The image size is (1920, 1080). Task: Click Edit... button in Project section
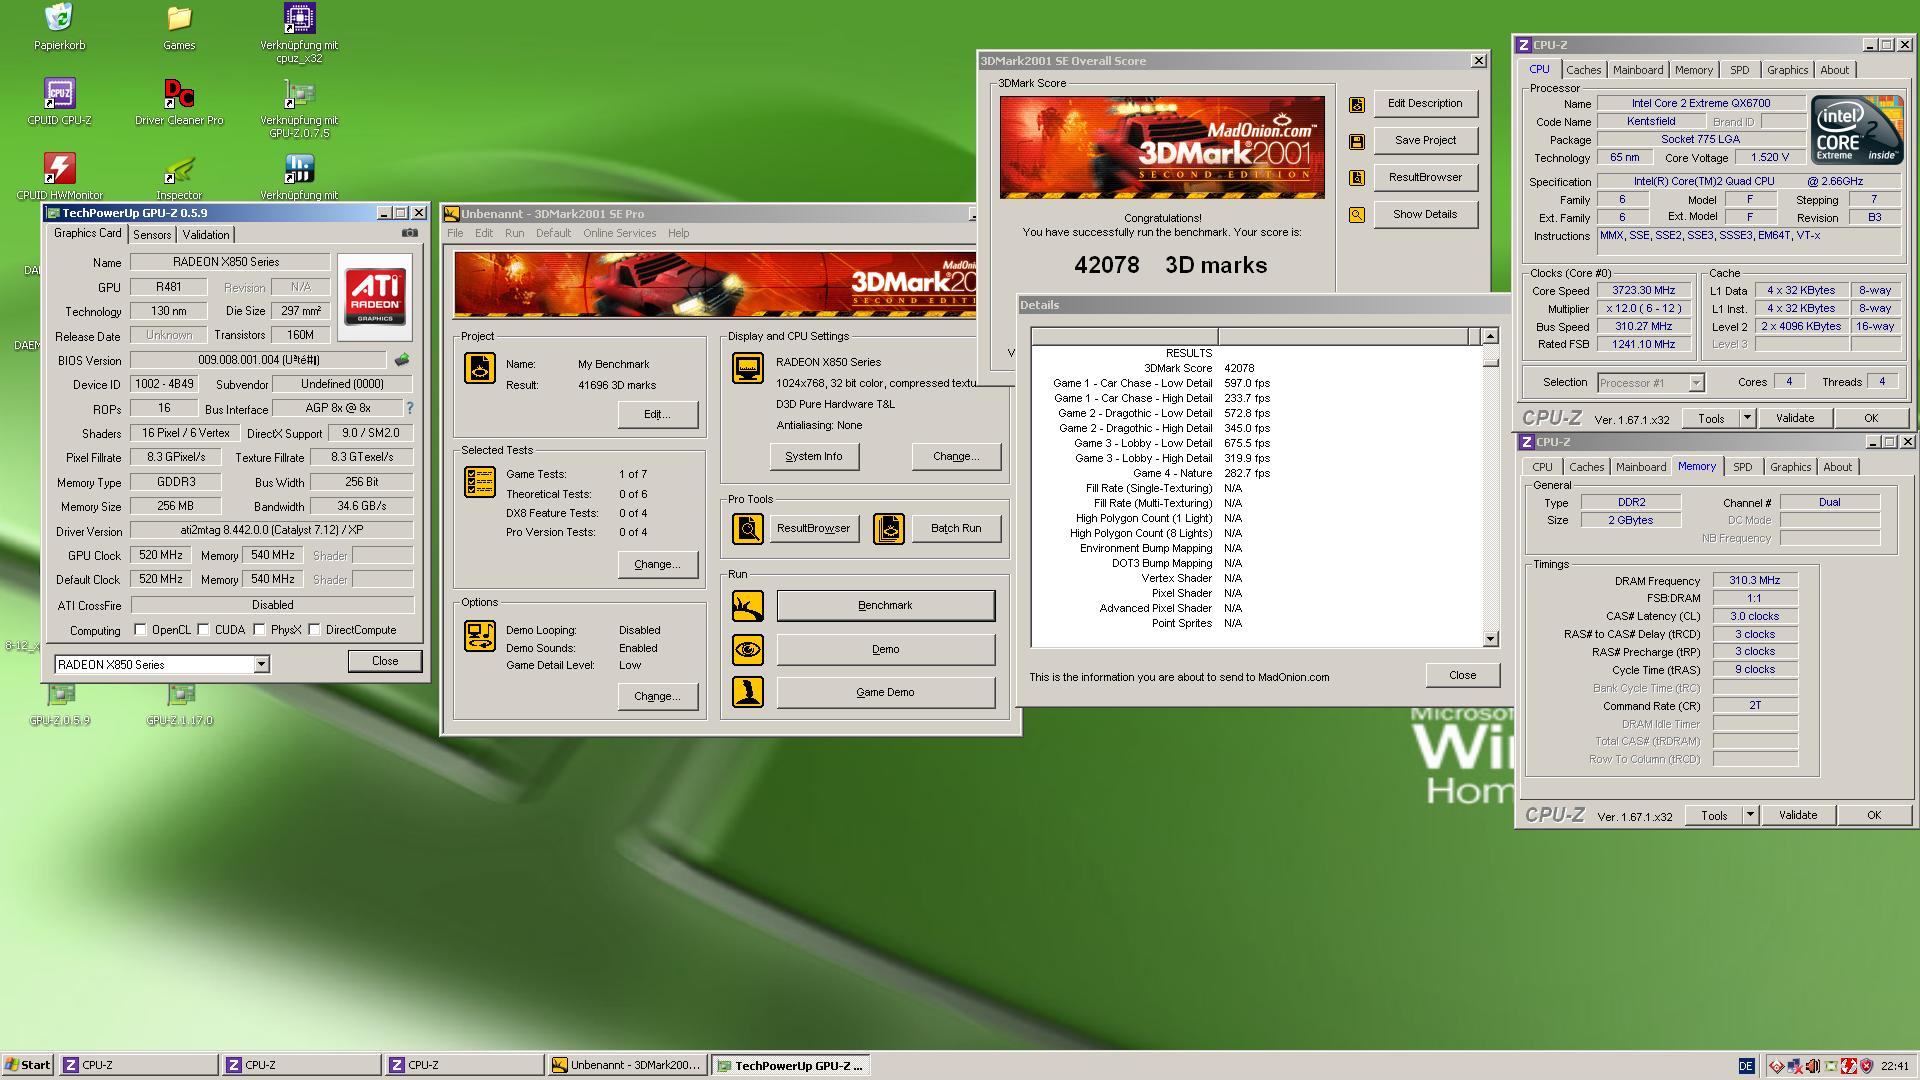click(657, 414)
